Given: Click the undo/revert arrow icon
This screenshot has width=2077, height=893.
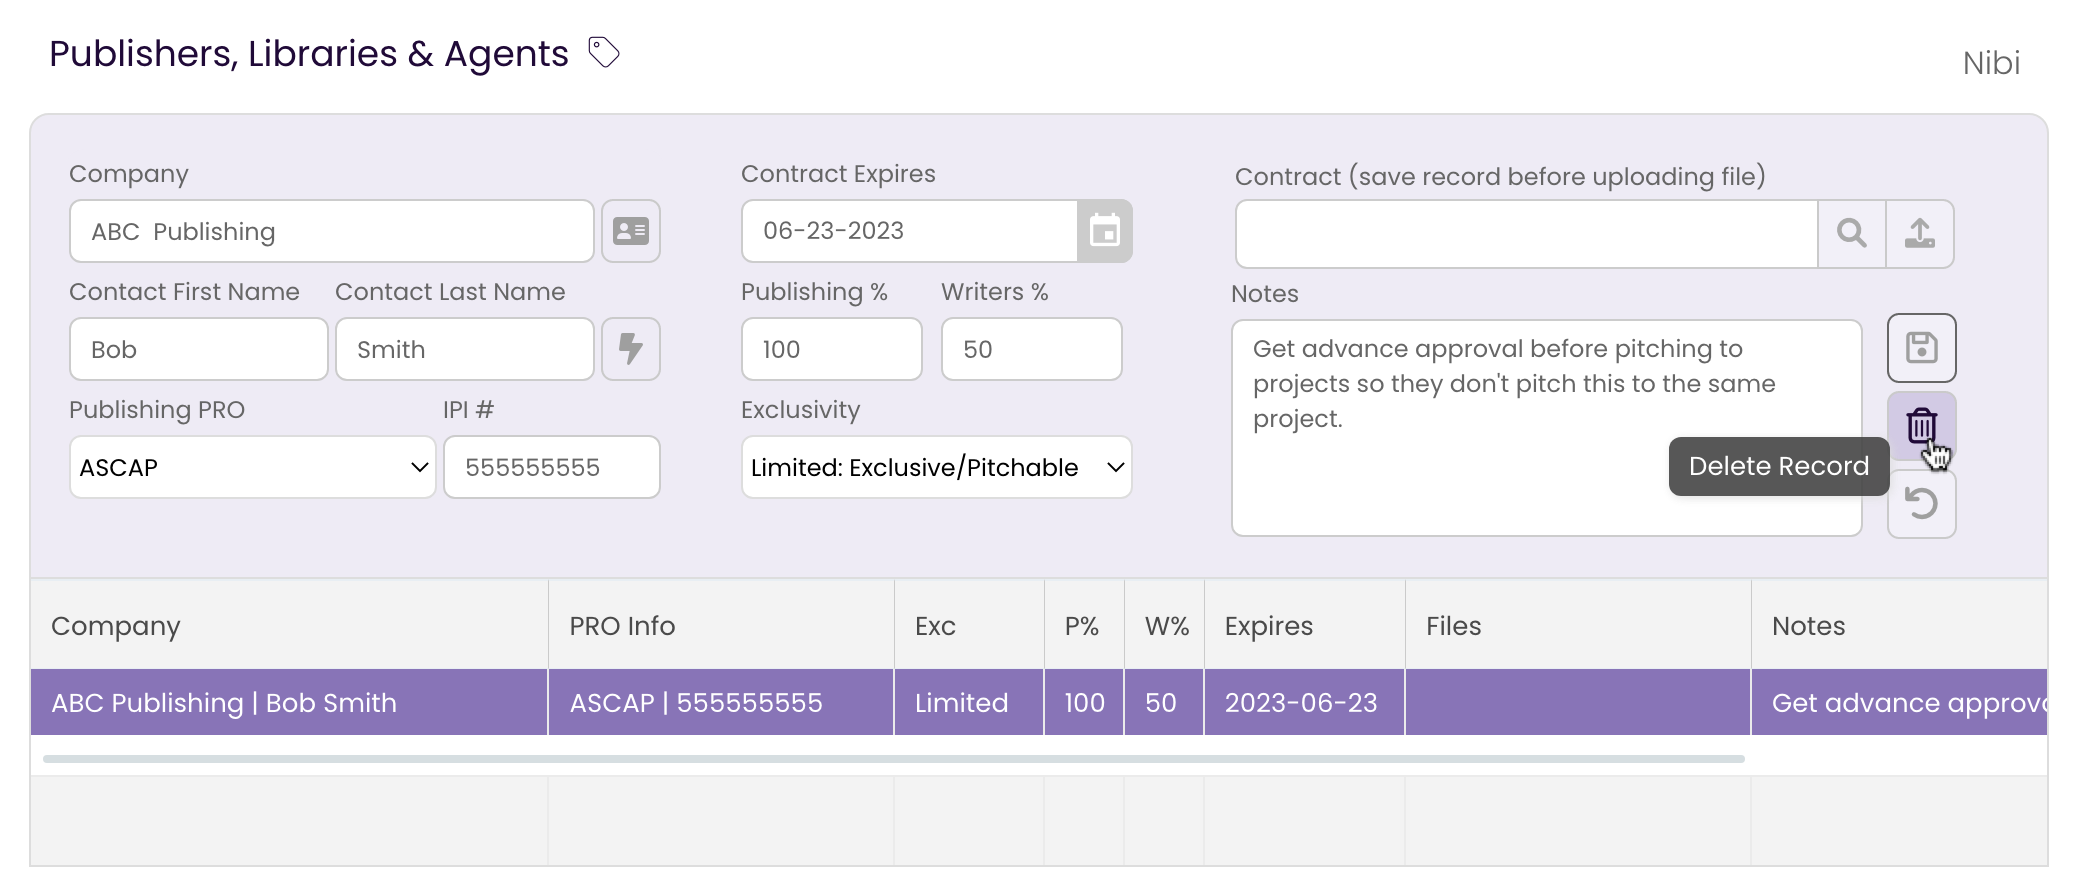Looking at the screenshot, I should [1922, 504].
